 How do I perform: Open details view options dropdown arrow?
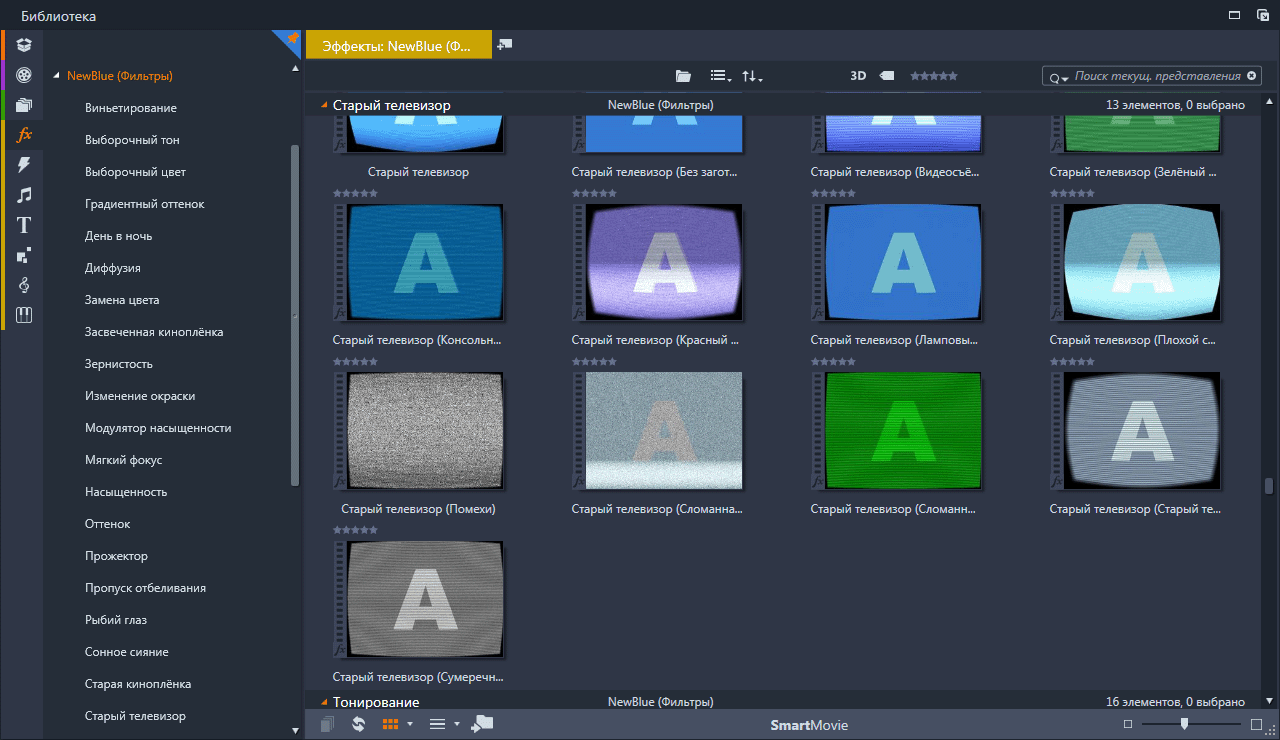(457, 724)
